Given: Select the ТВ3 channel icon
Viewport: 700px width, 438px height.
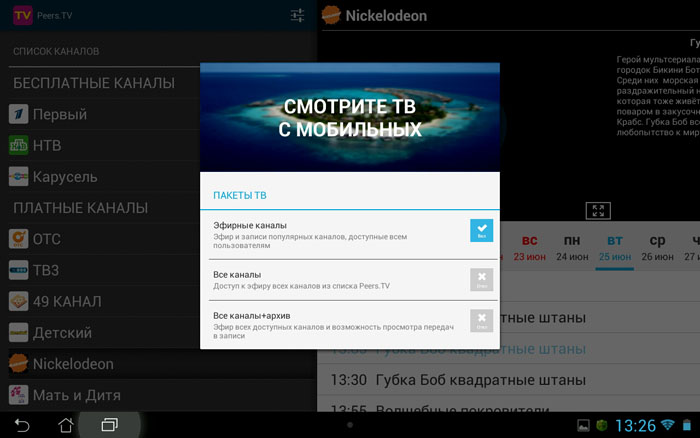Looking at the screenshot, I should (x=18, y=270).
